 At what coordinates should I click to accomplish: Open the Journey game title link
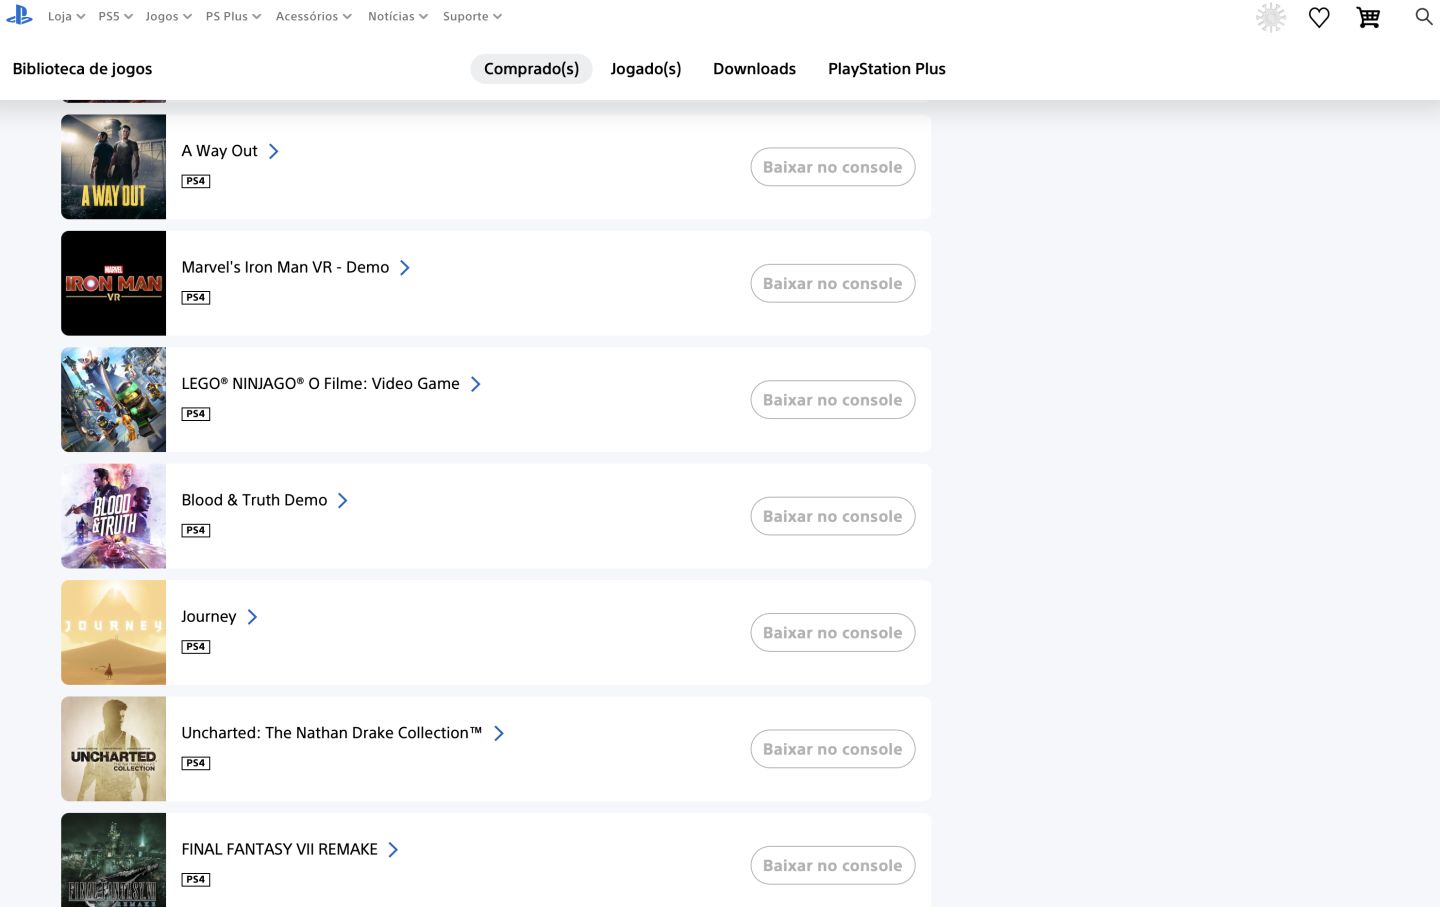pos(209,617)
